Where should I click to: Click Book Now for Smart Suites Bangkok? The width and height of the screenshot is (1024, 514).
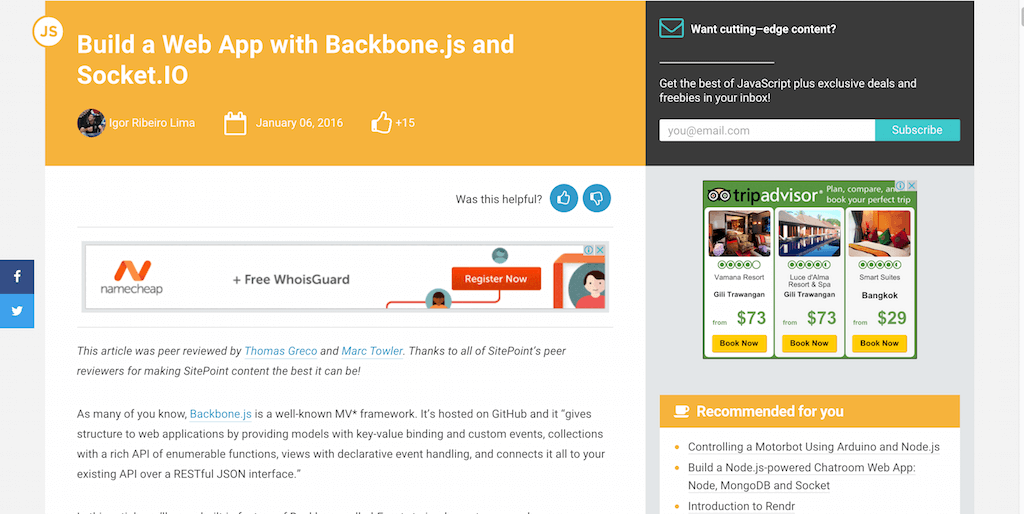(x=879, y=343)
